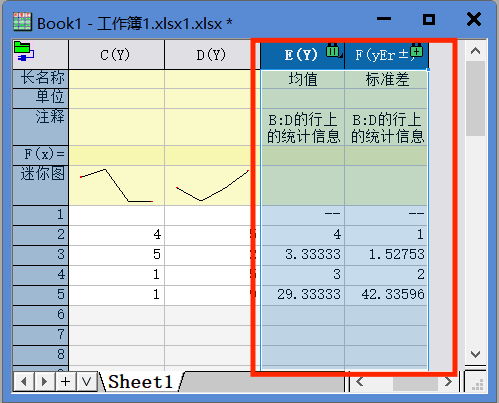Viewport: 499px width, 403px height.
Task: Click the E column F(x)= formula cell
Action: pos(303,155)
